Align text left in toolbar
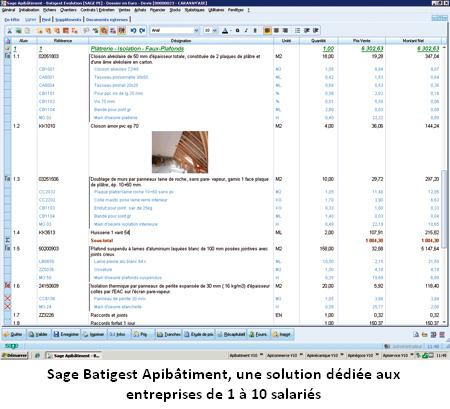The width and height of the screenshot is (450, 409). [267, 31]
